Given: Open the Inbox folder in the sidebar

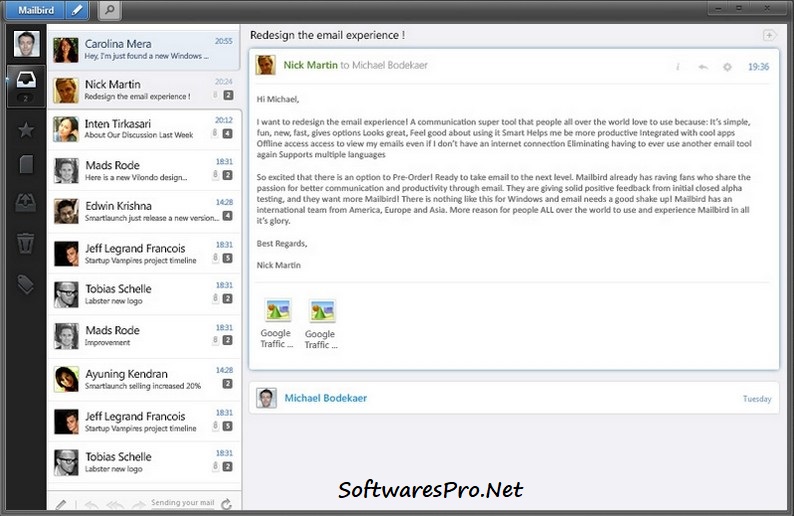Looking at the screenshot, I should [26, 80].
